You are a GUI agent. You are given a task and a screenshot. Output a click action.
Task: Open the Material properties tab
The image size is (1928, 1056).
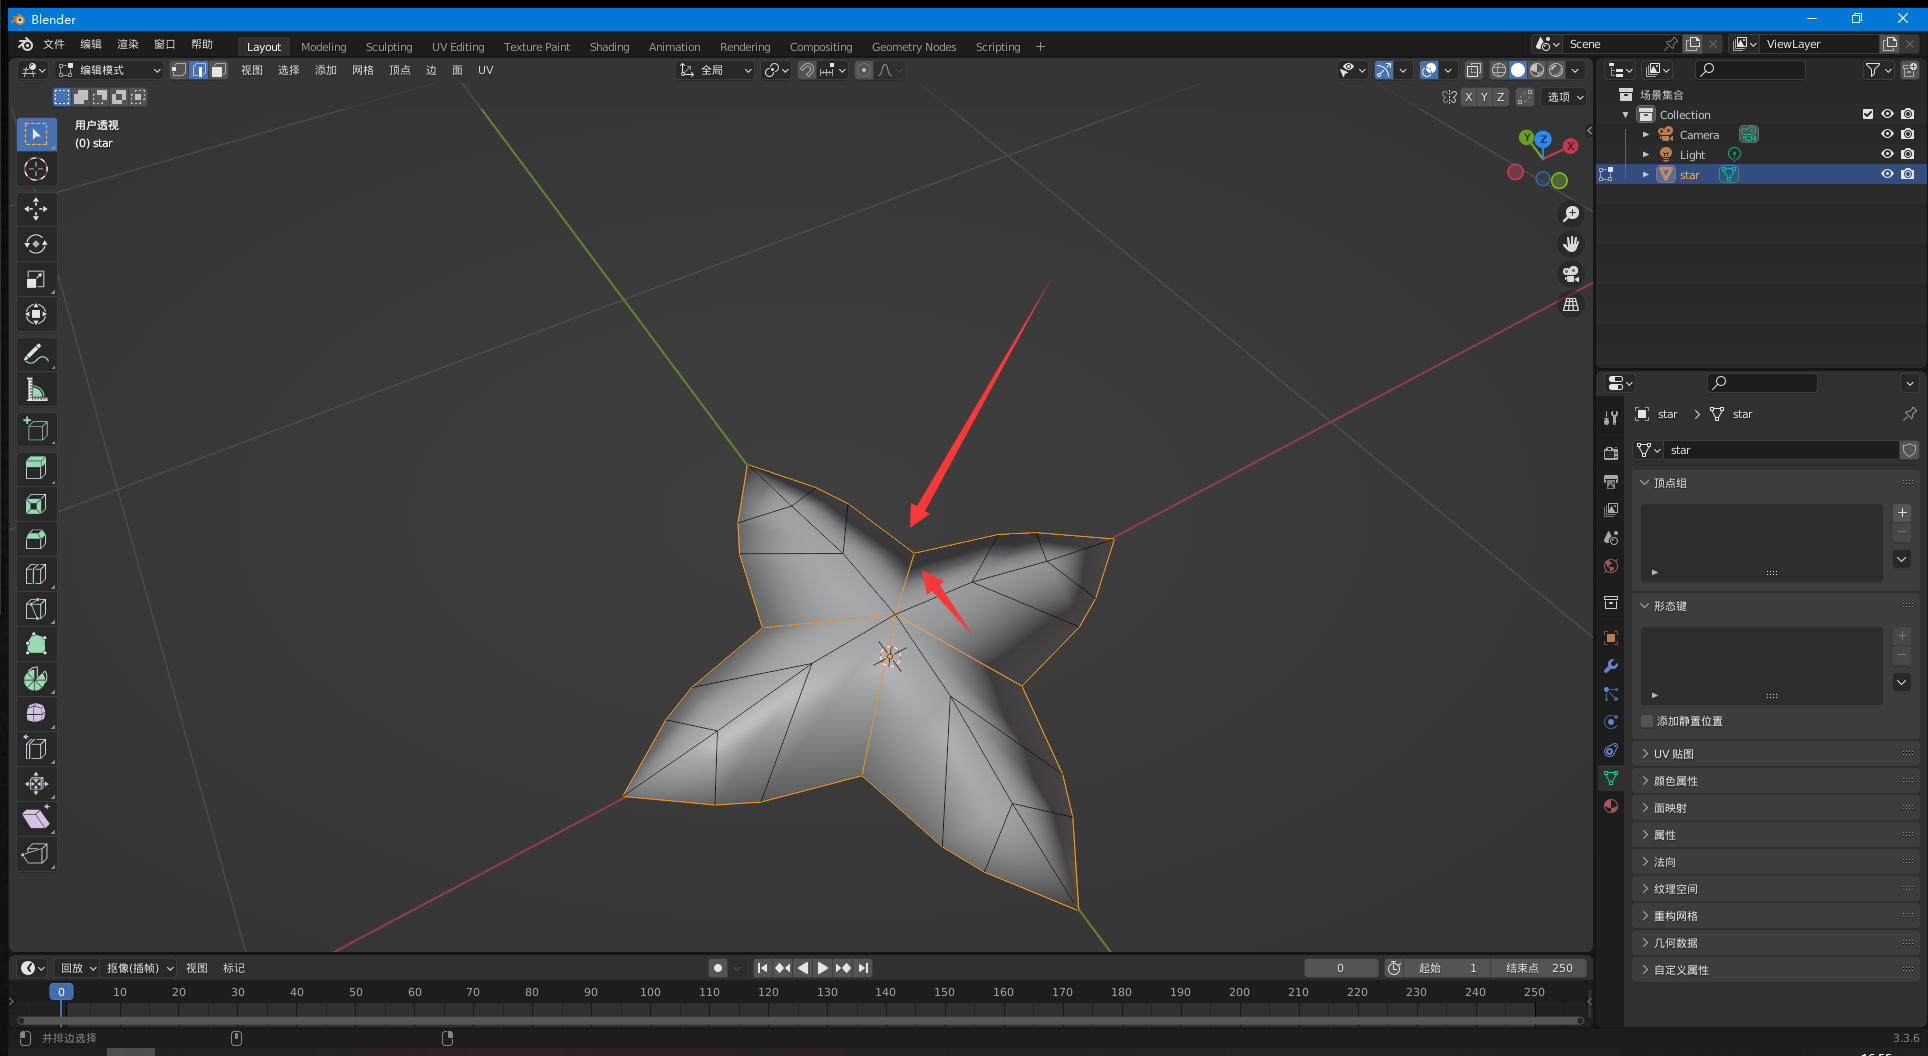click(1610, 806)
